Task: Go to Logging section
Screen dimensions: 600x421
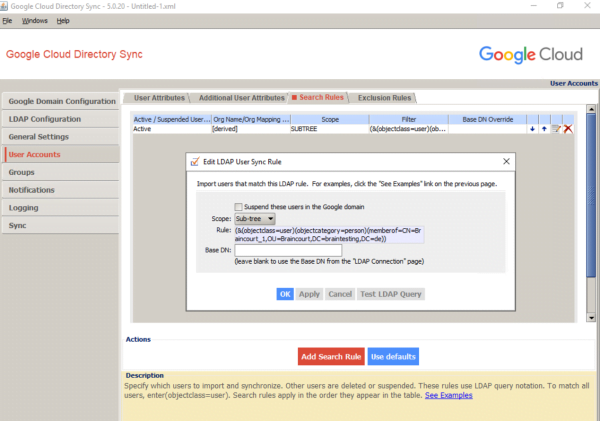Action: click(x=61, y=207)
